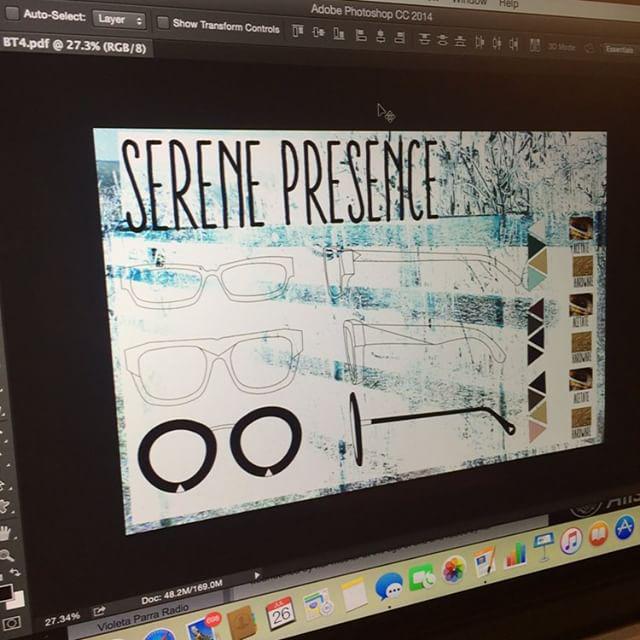Open the Auto-Select Layer dropdown
The image size is (640, 640).
point(119,20)
